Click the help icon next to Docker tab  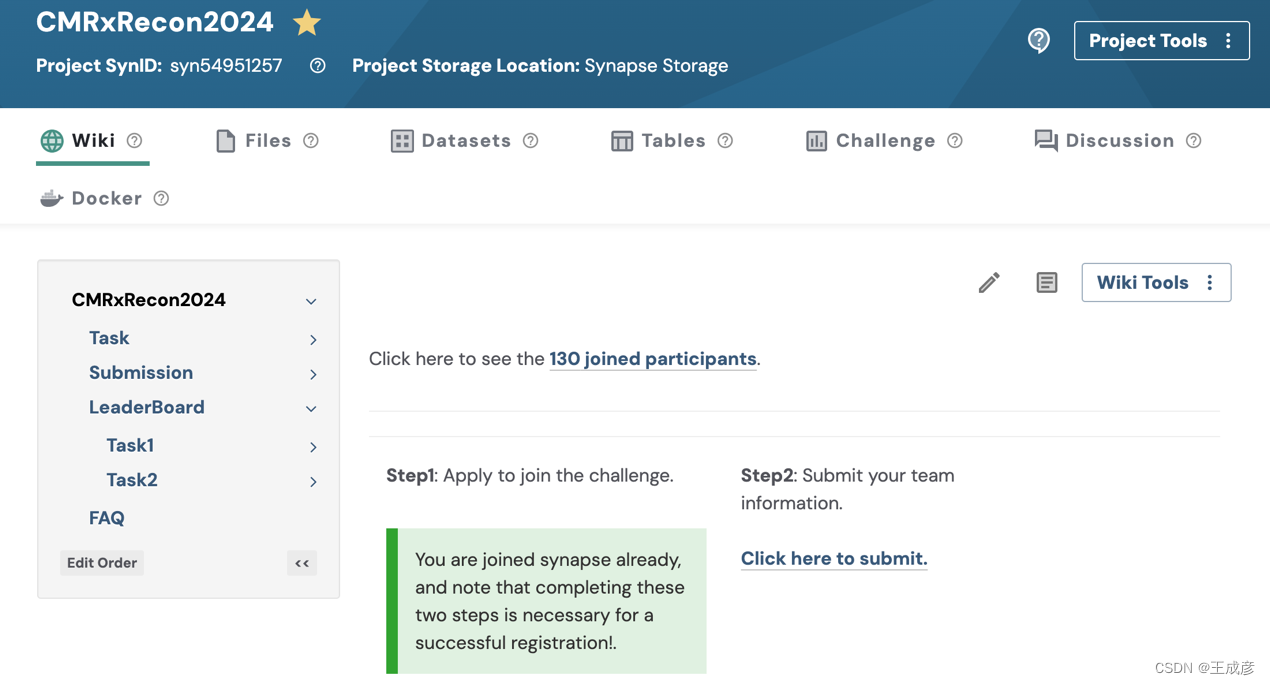coord(161,198)
